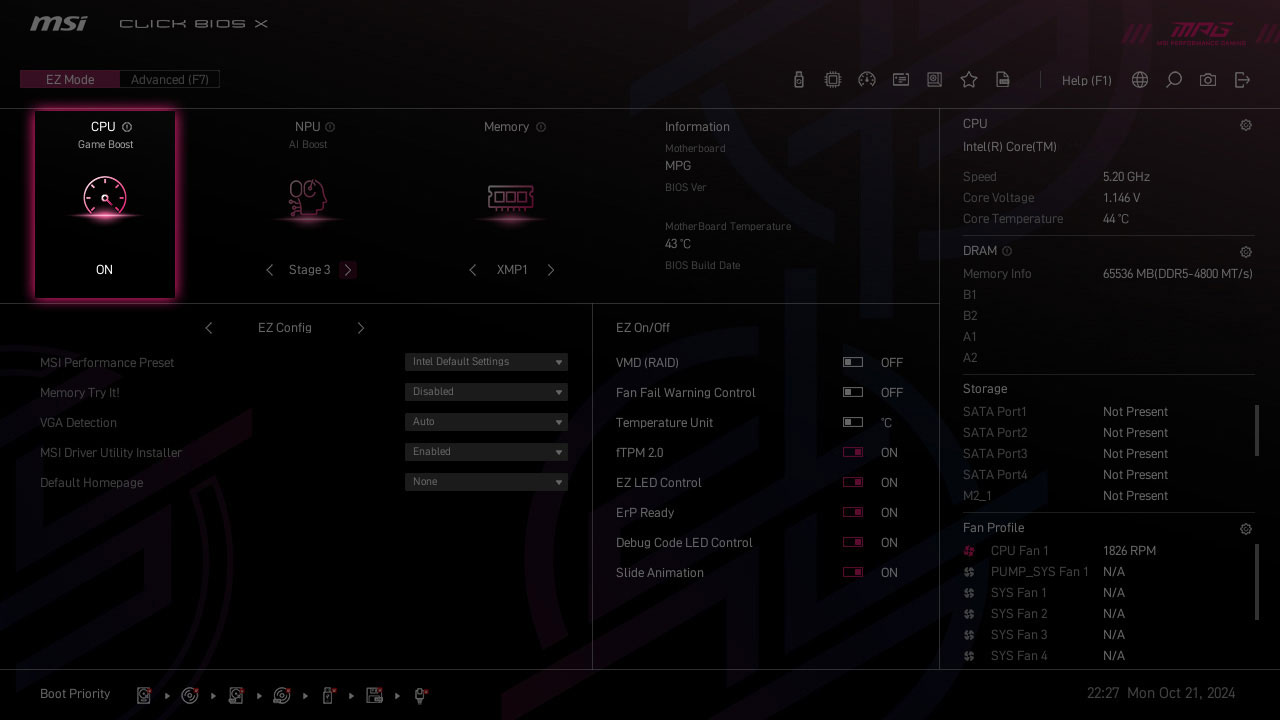Image resolution: width=1280 pixels, height=720 pixels.
Task: Click right arrow next to NPU Stage 3
Action: point(348,270)
